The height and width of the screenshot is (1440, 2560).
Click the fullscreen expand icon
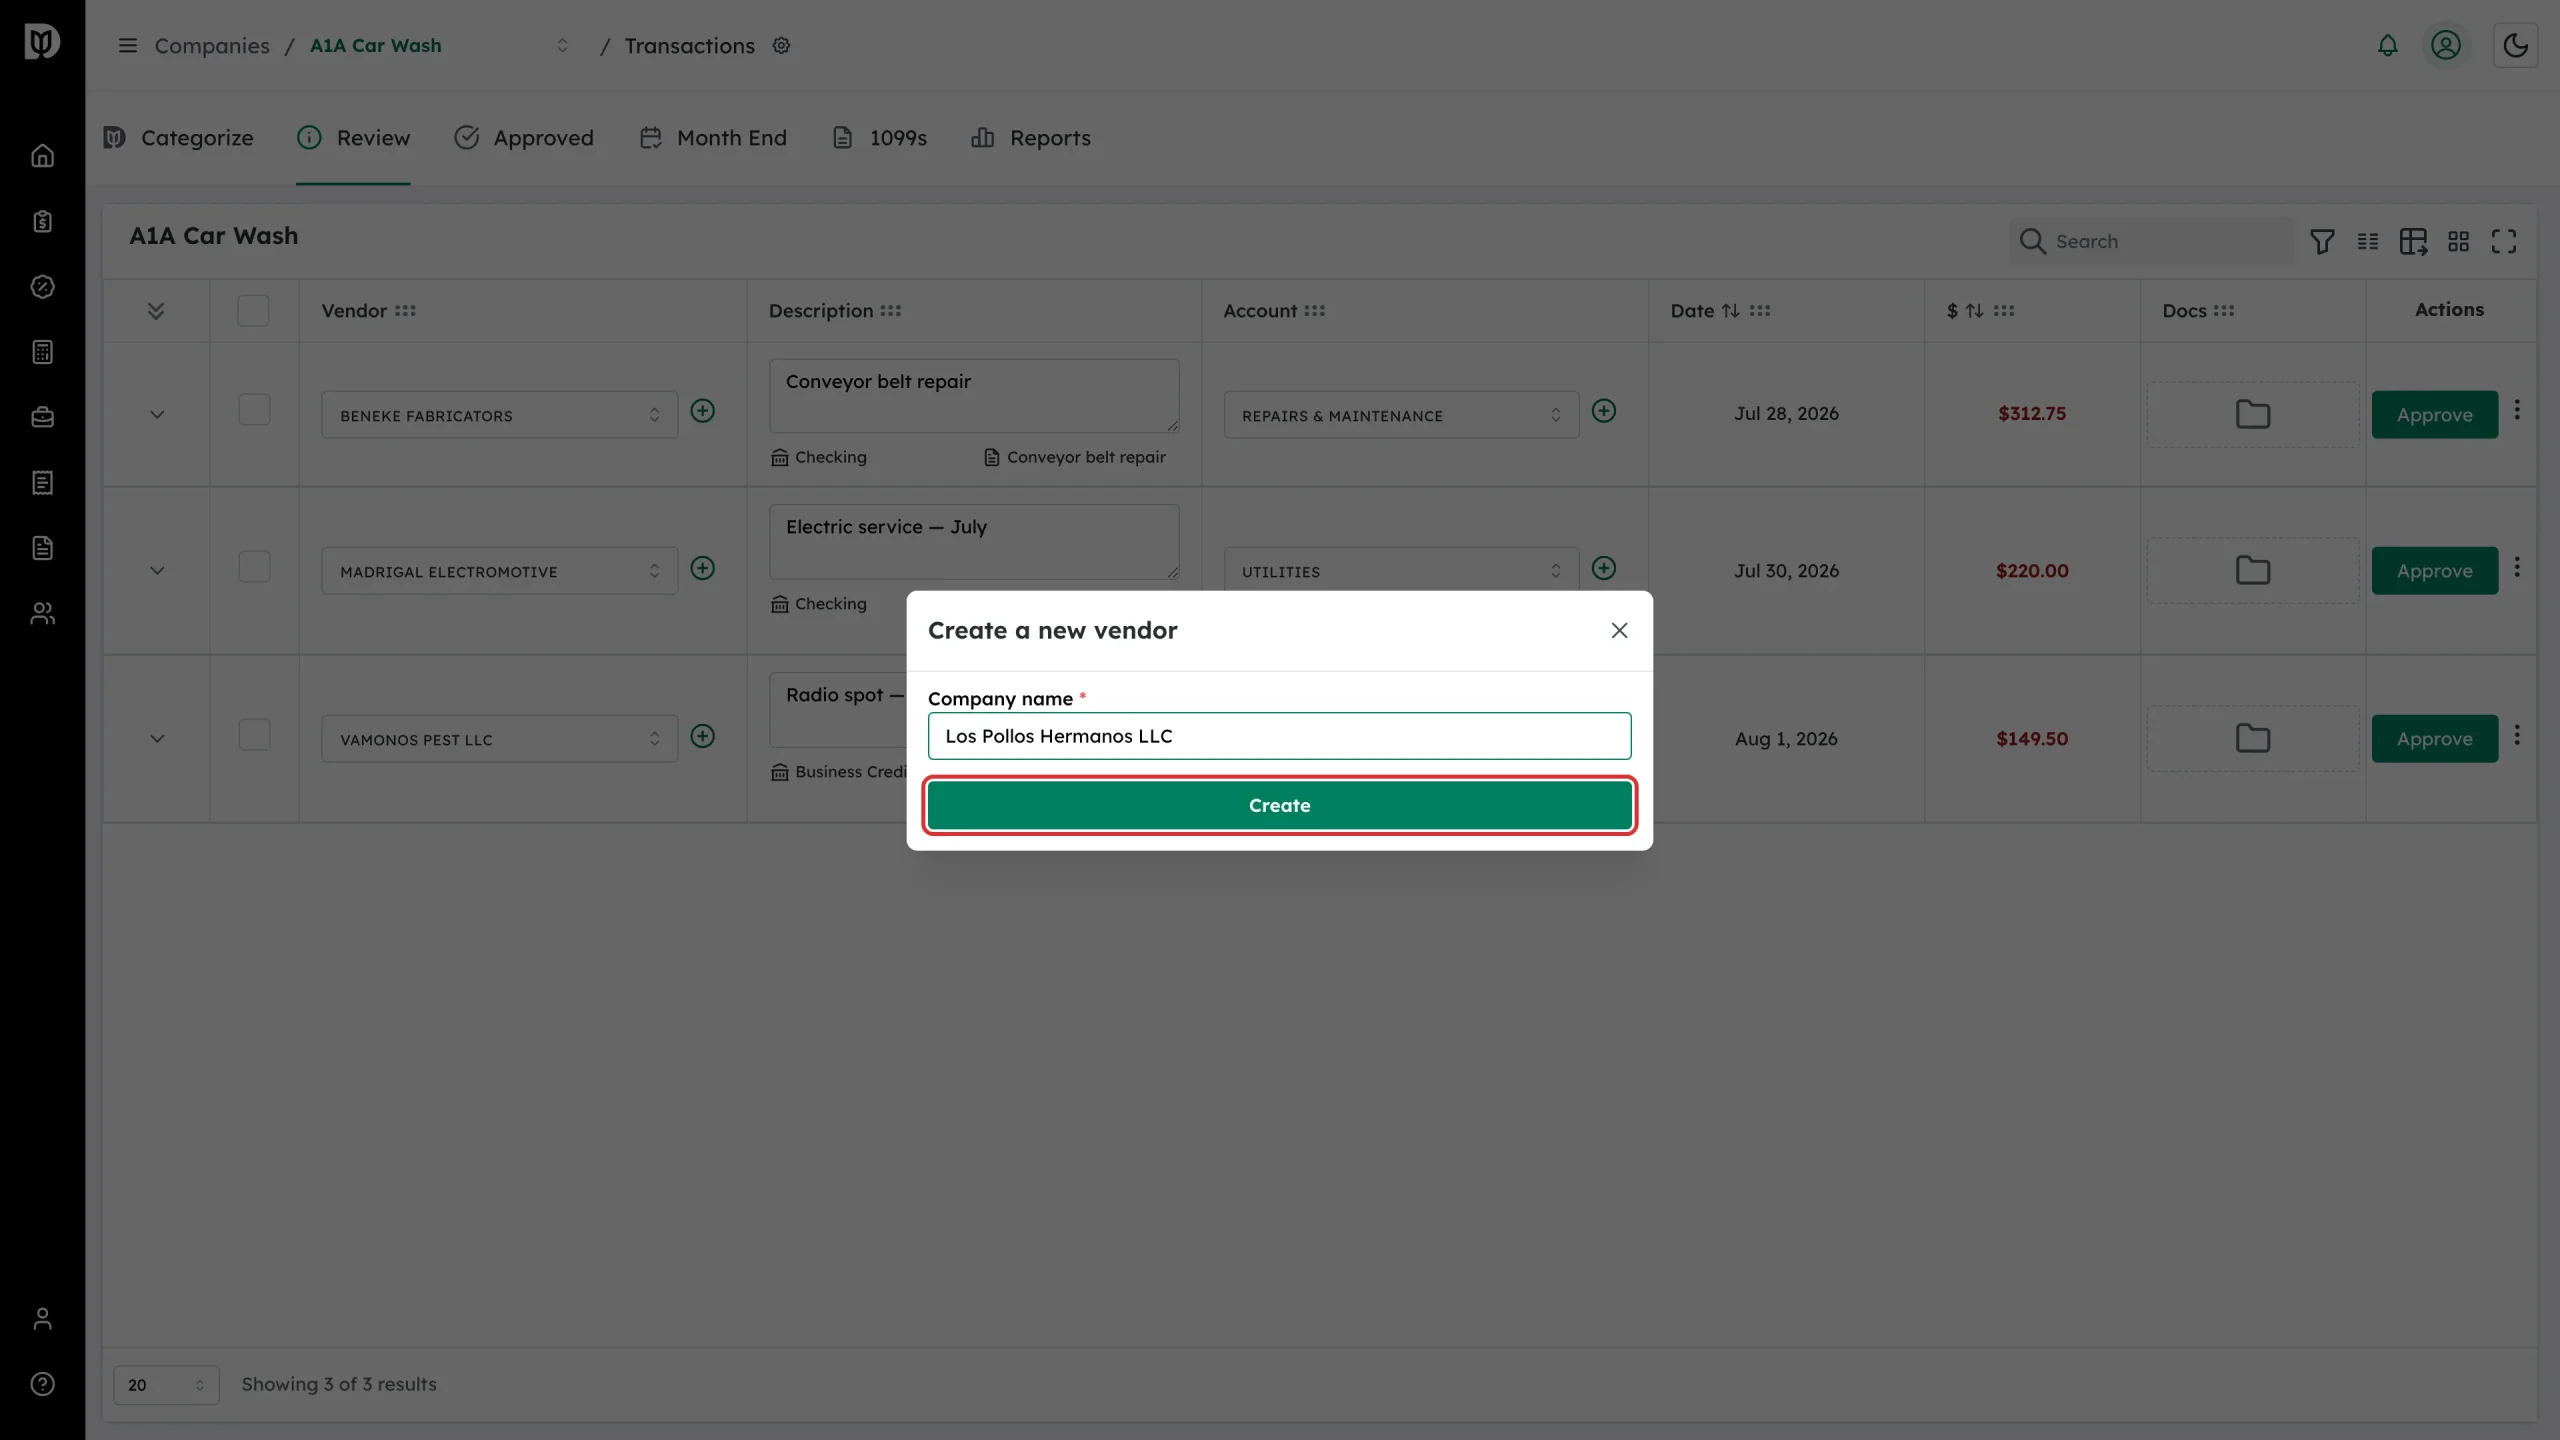[2503, 241]
